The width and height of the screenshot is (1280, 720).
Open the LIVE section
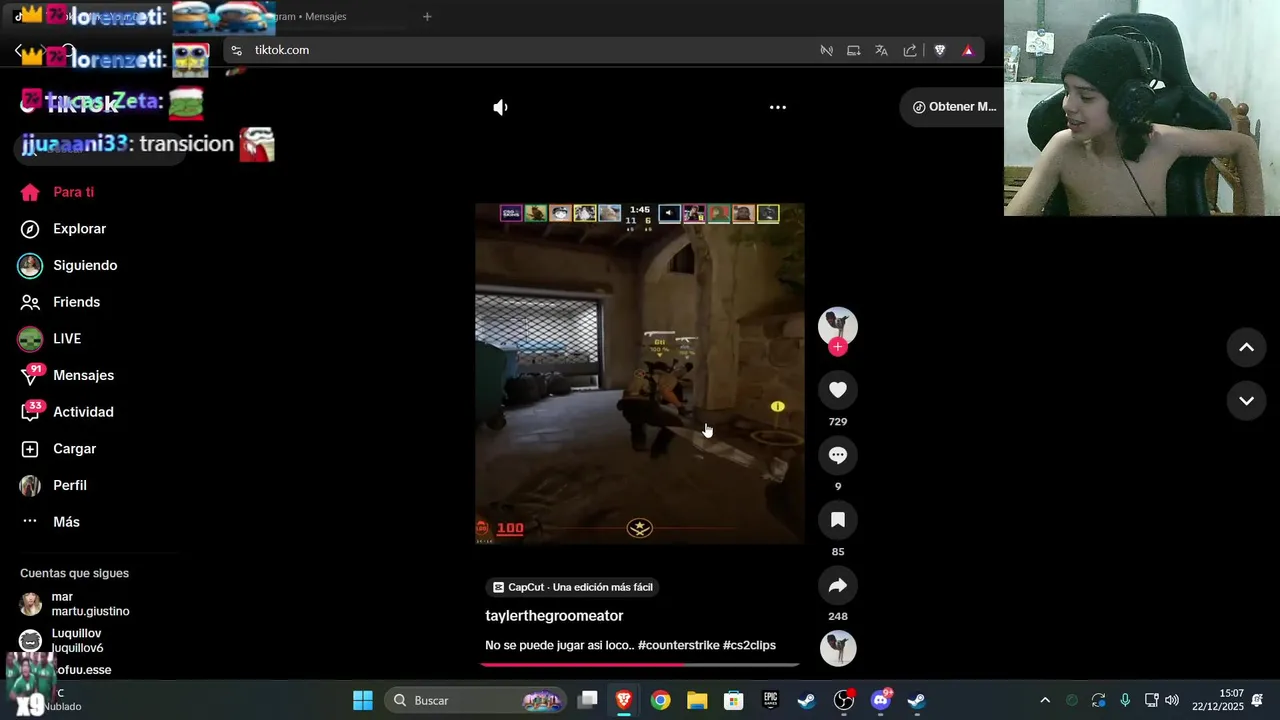(x=67, y=339)
